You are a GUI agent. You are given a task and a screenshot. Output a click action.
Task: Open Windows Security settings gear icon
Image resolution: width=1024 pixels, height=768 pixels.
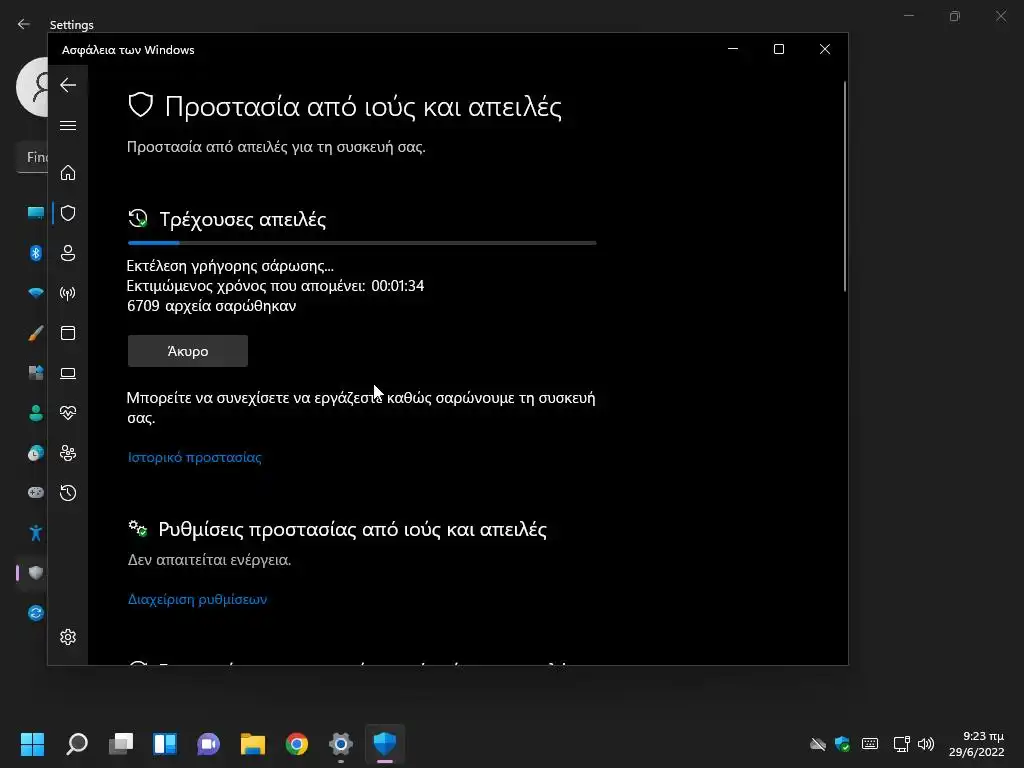(x=68, y=637)
